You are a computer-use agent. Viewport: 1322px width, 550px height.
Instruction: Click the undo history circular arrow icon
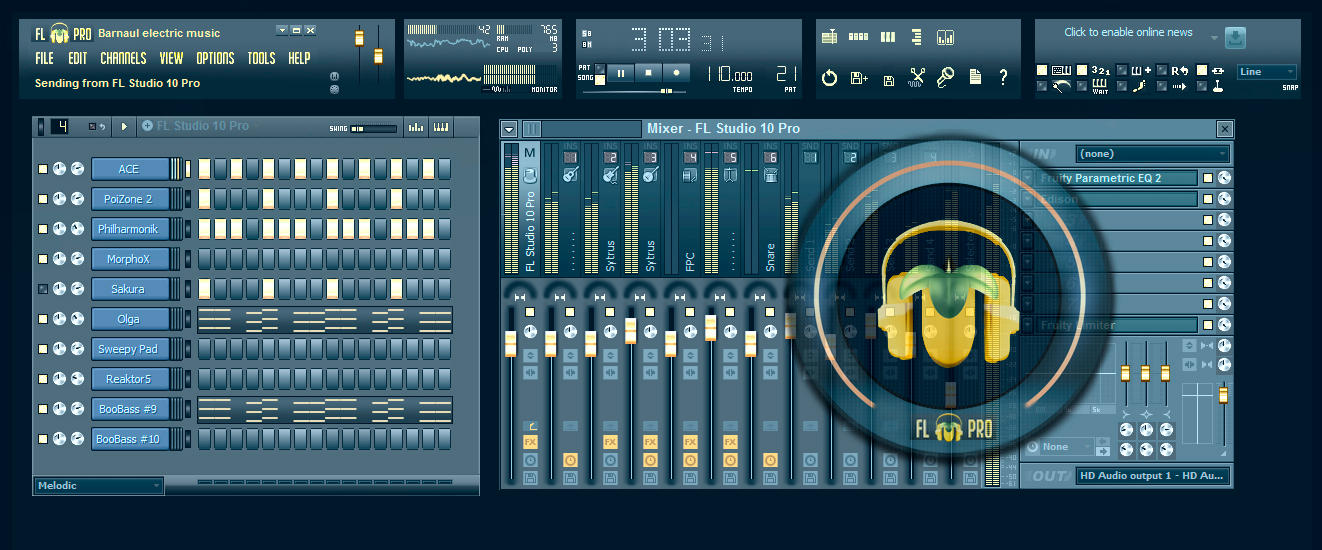pos(829,77)
